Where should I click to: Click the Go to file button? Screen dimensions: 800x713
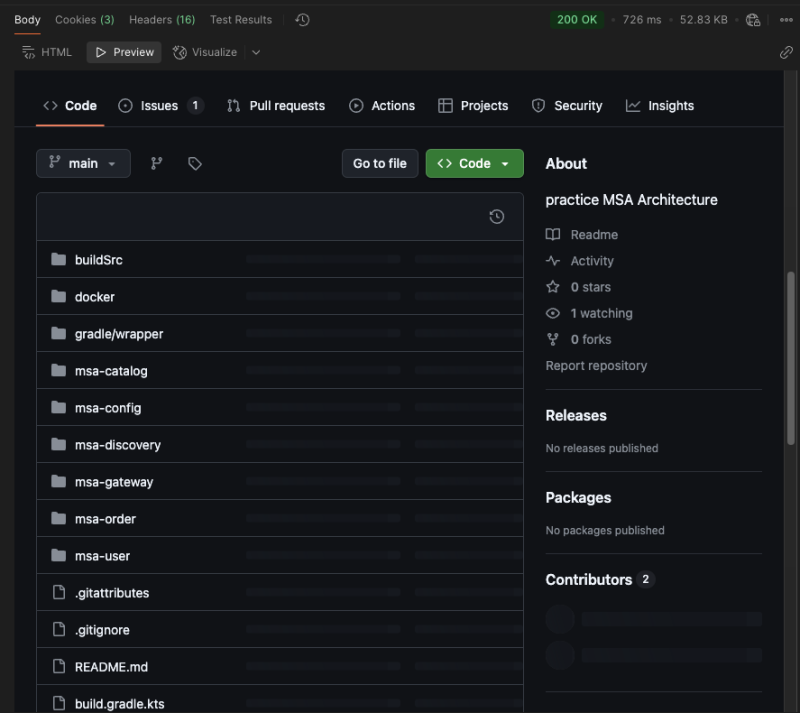[x=380, y=163]
